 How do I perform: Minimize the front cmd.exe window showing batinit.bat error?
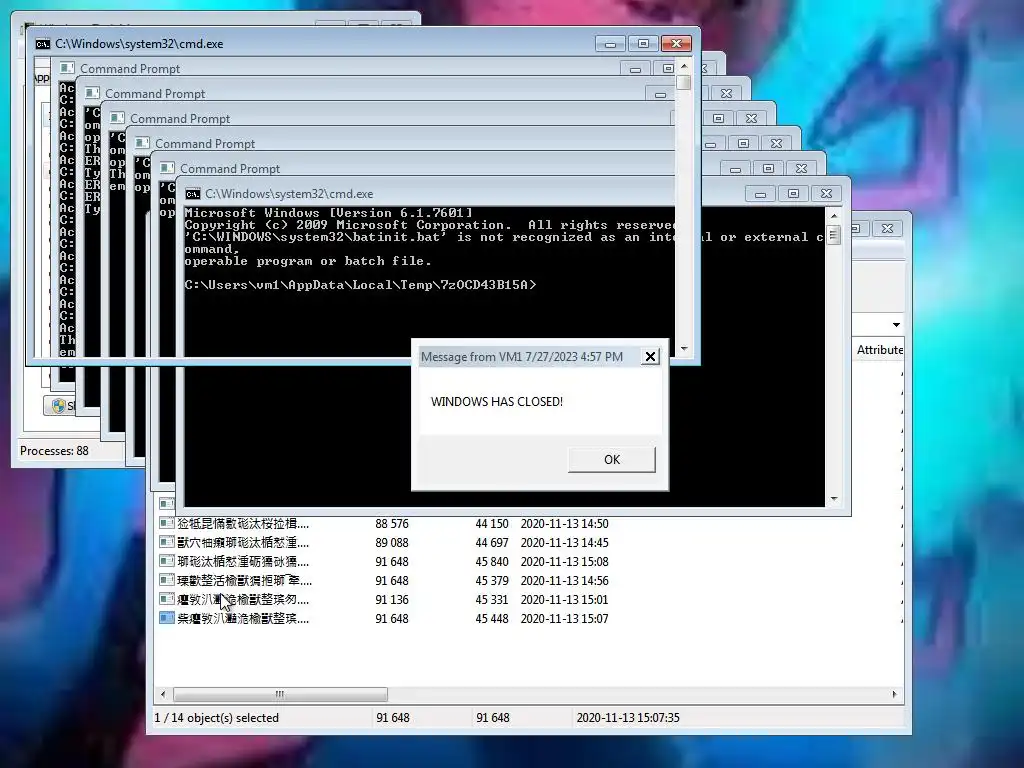pyautogui.click(x=760, y=194)
